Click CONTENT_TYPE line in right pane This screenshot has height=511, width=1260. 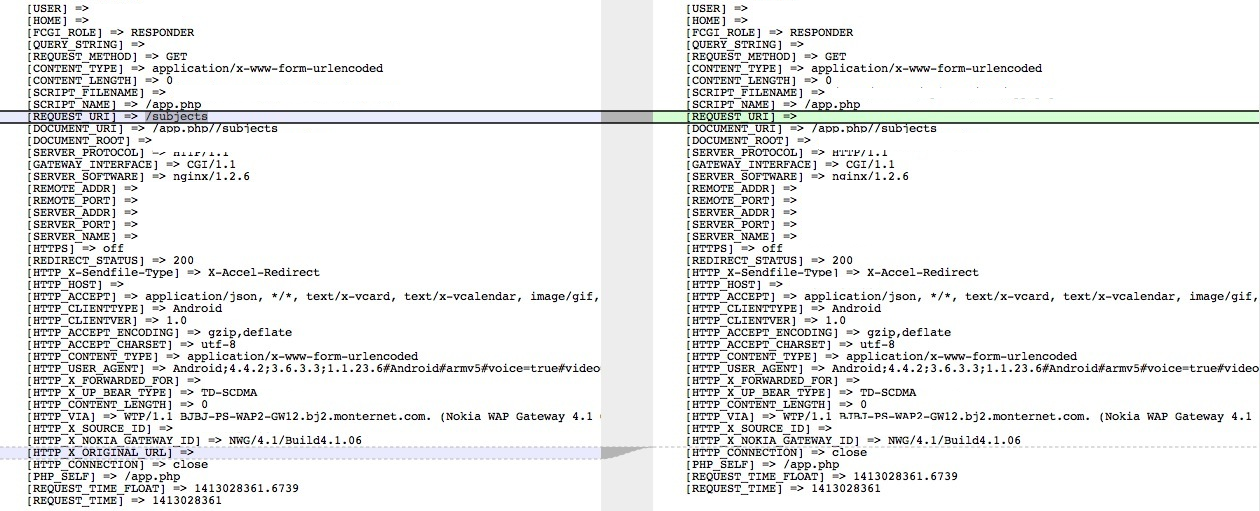coord(864,69)
